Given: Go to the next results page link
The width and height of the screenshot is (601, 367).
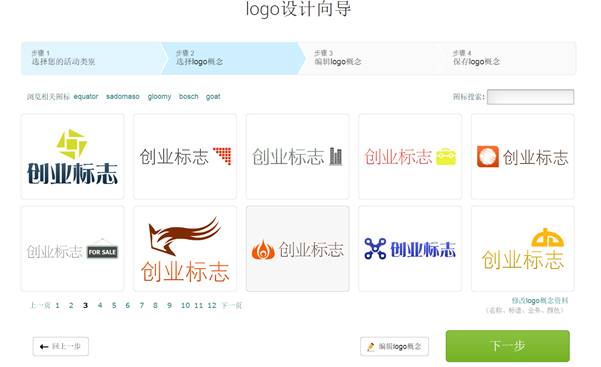Looking at the screenshot, I should tap(232, 306).
